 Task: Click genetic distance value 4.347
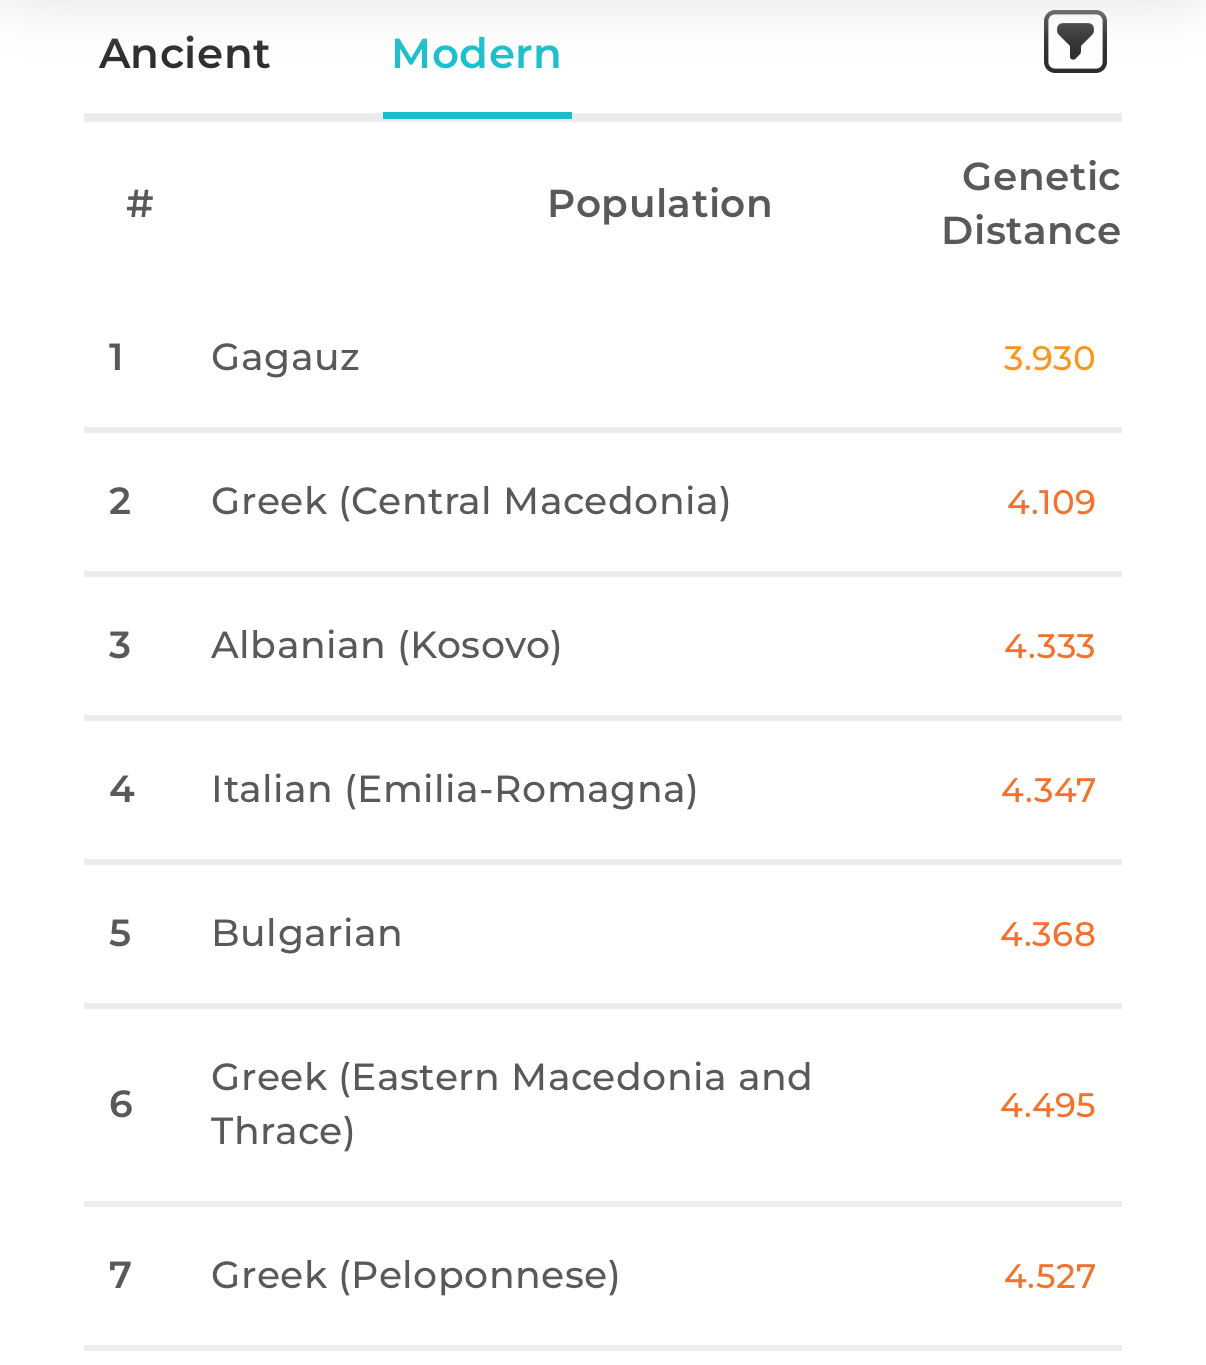coord(1049,790)
